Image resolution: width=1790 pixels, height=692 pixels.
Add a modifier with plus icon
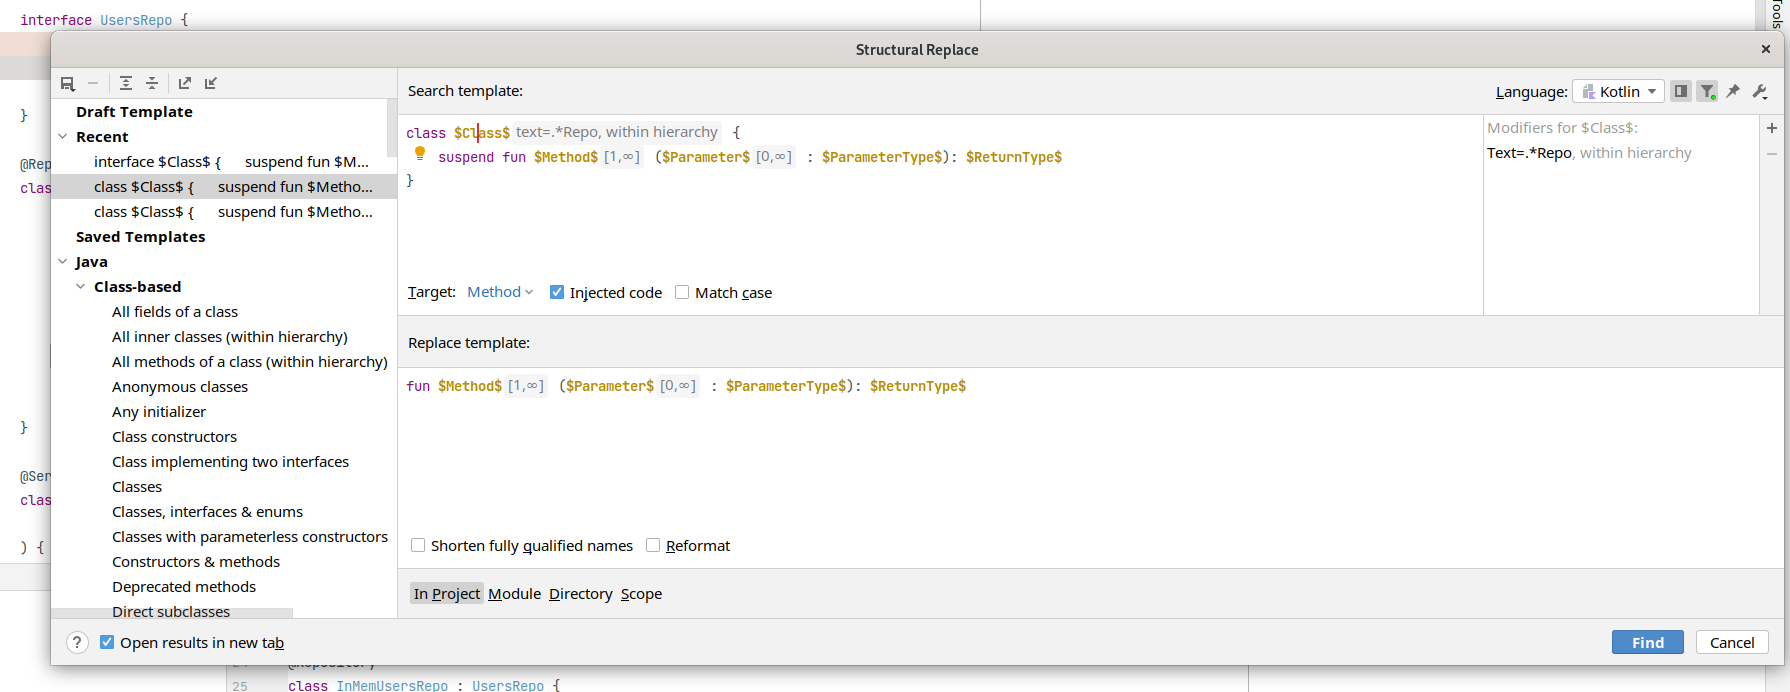click(x=1772, y=128)
